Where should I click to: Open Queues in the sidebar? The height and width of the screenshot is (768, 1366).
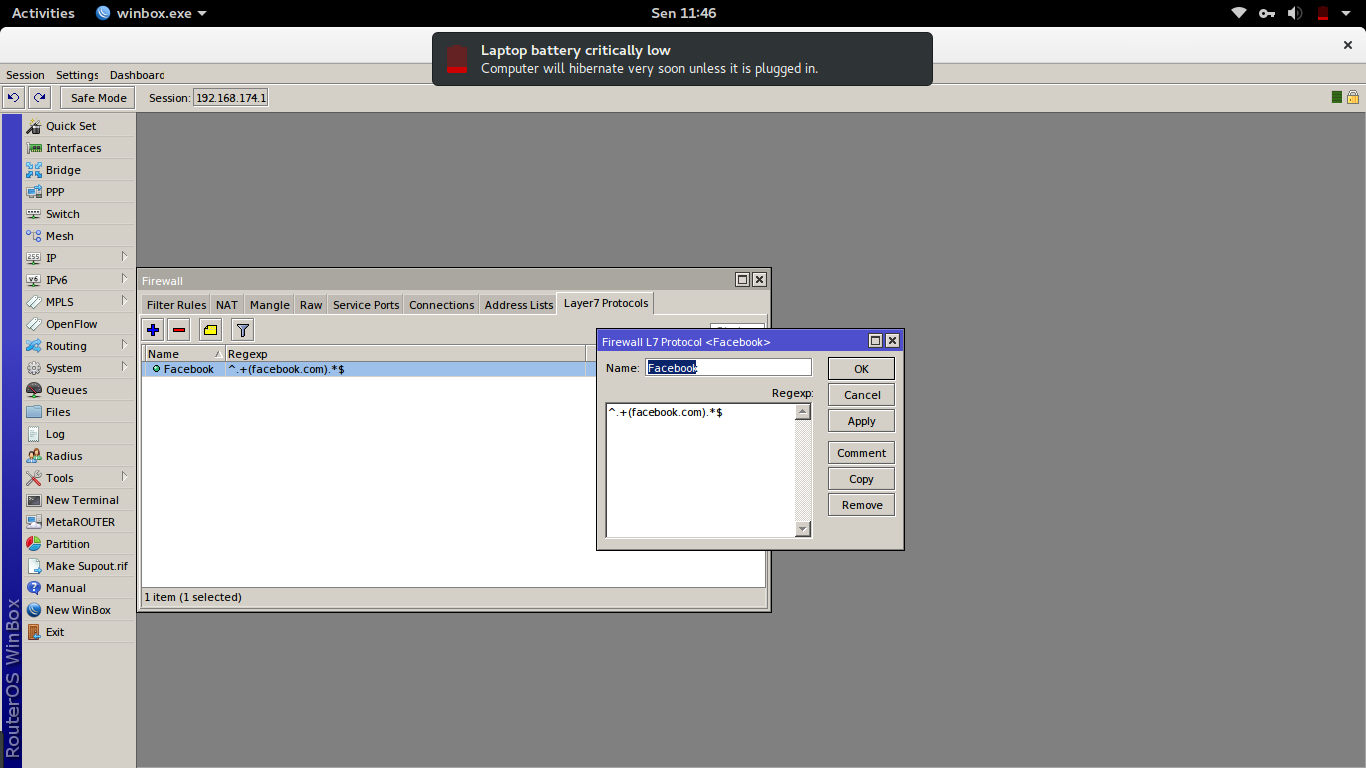[79, 390]
